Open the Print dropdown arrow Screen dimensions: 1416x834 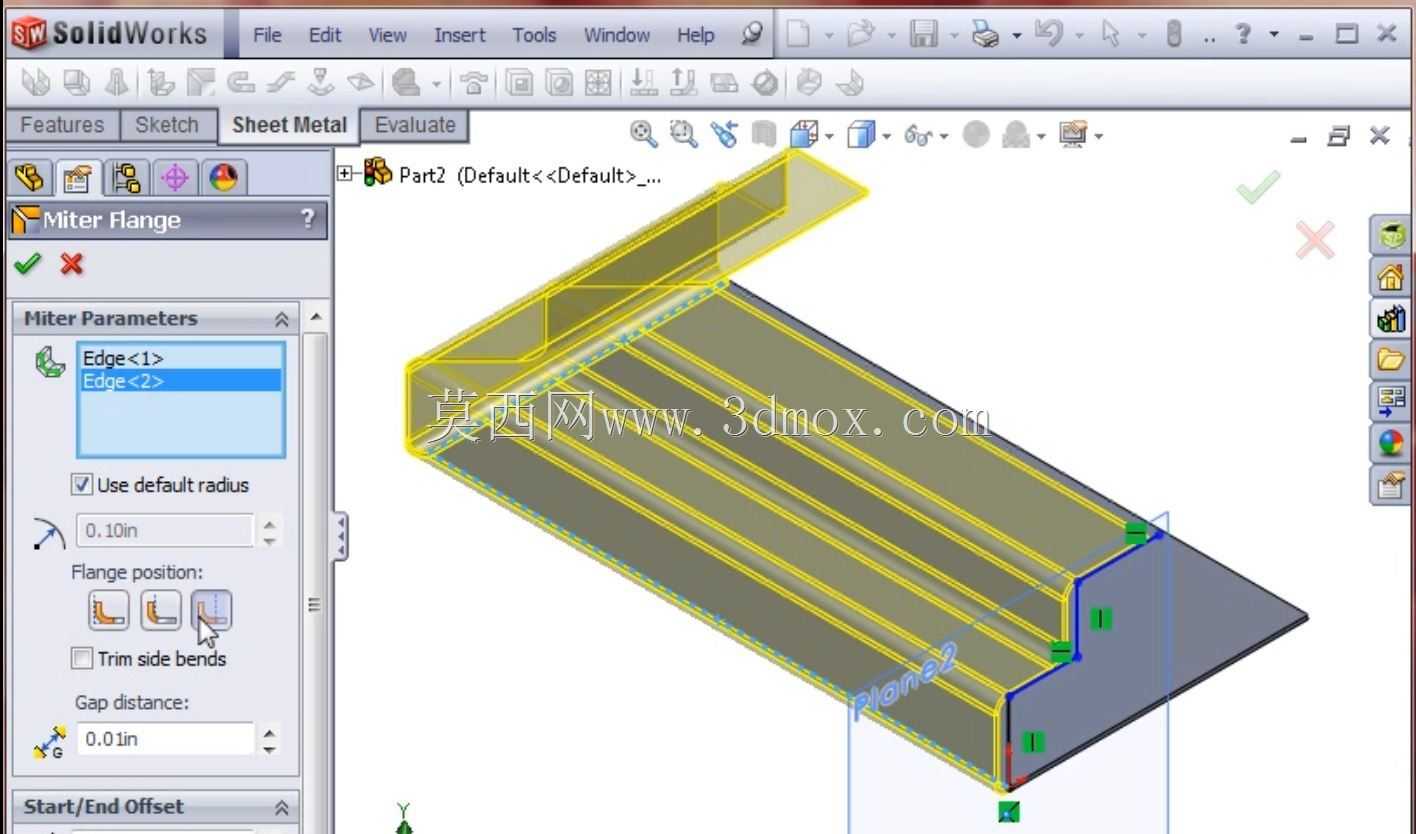[x=1017, y=36]
